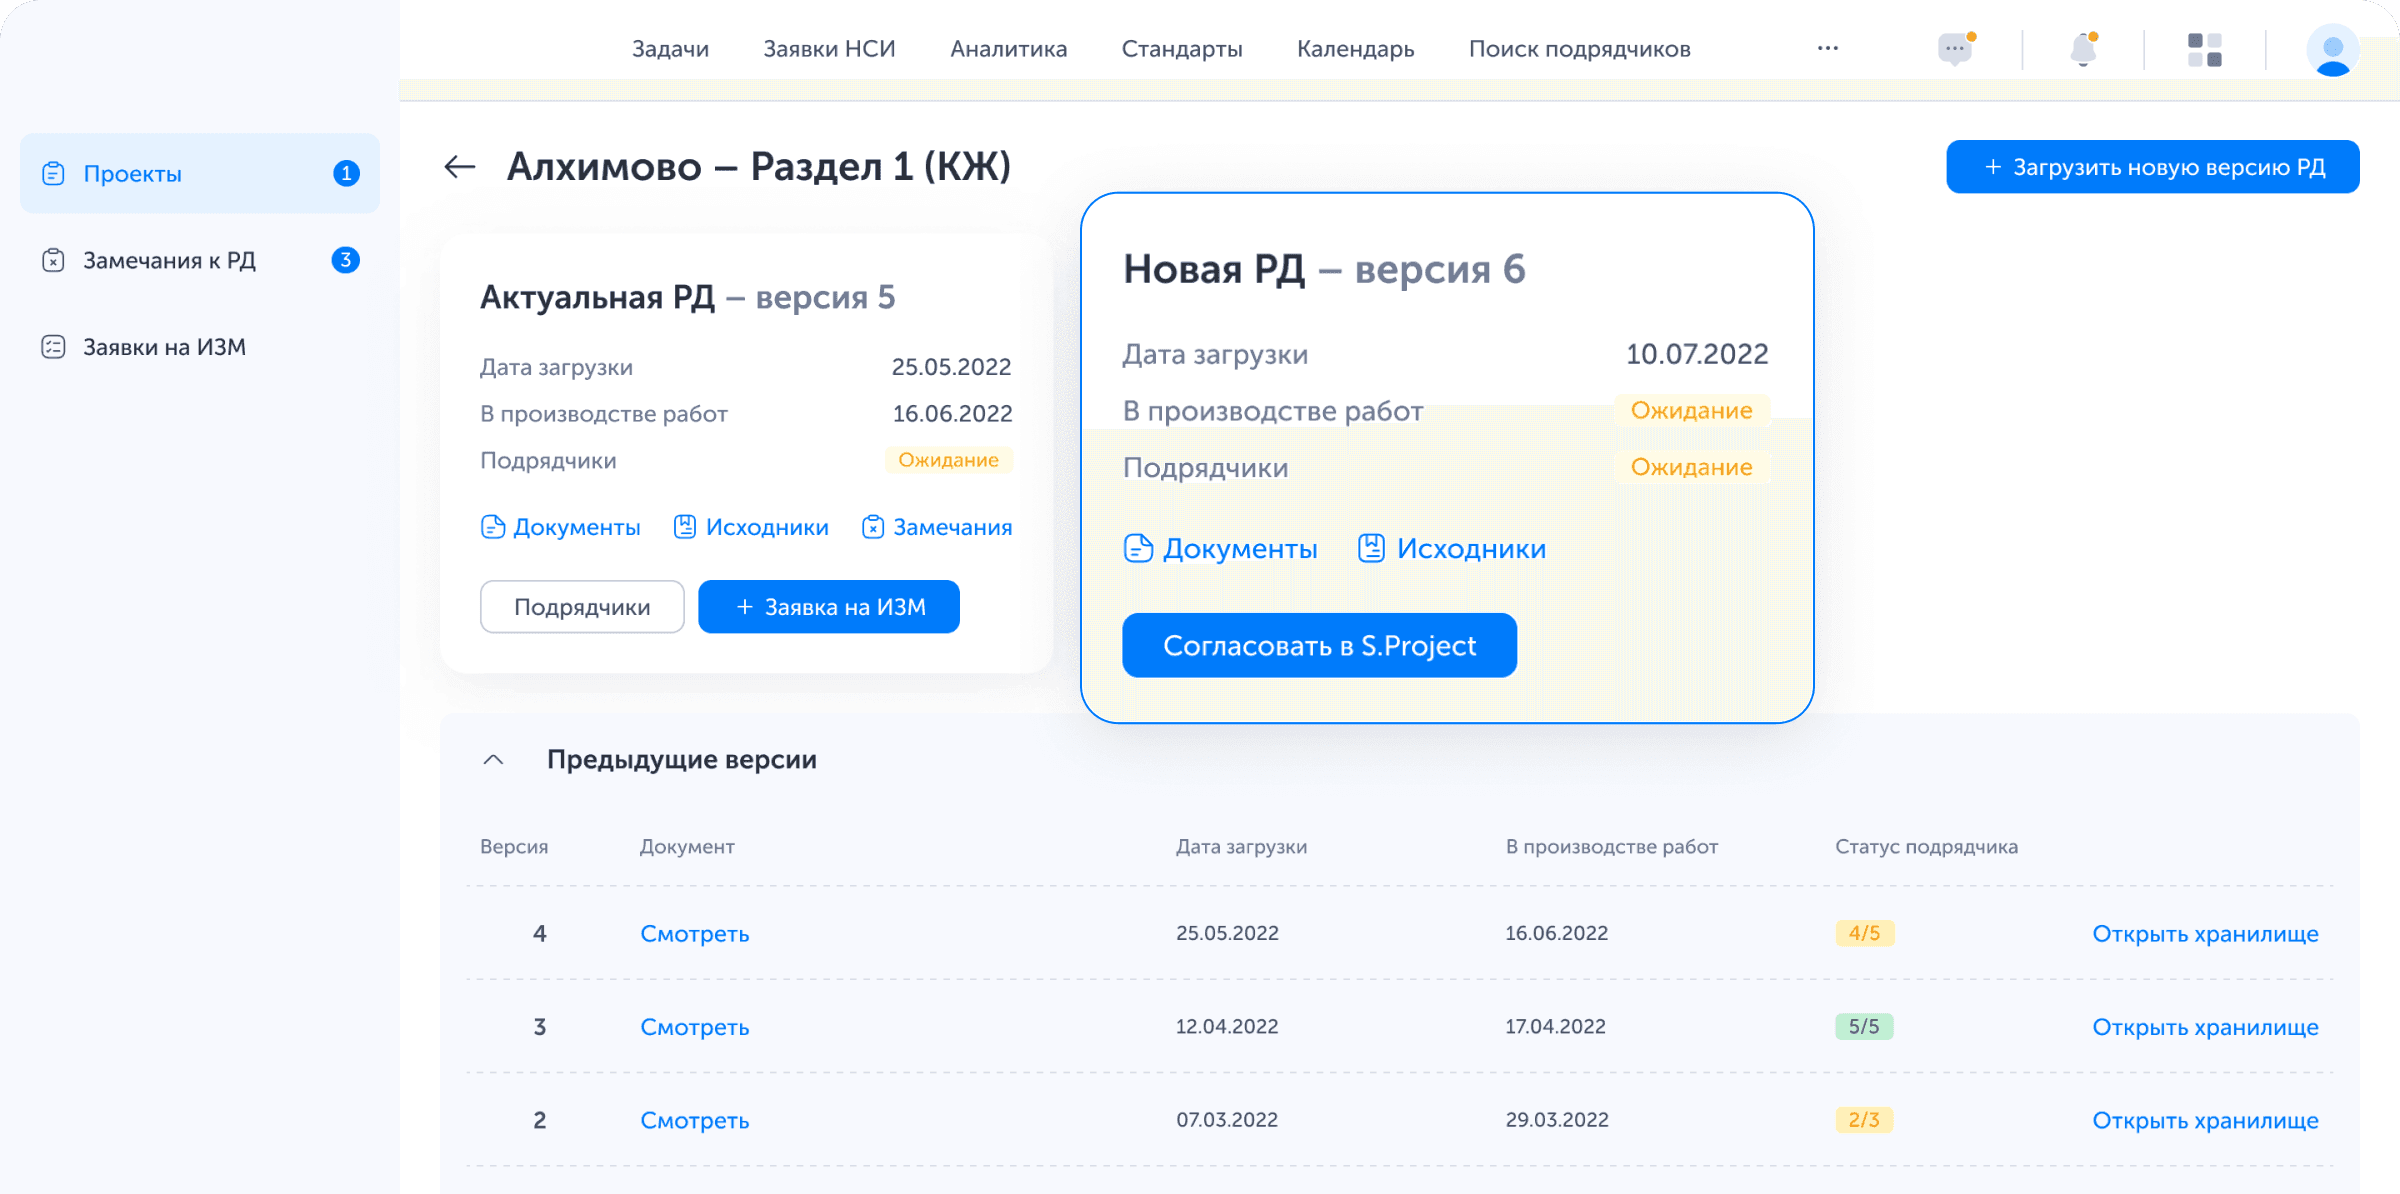This screenshot has height=1194, width=2400.
Task: Switch to the Аналитика tab
Action: coord(1008,49)
